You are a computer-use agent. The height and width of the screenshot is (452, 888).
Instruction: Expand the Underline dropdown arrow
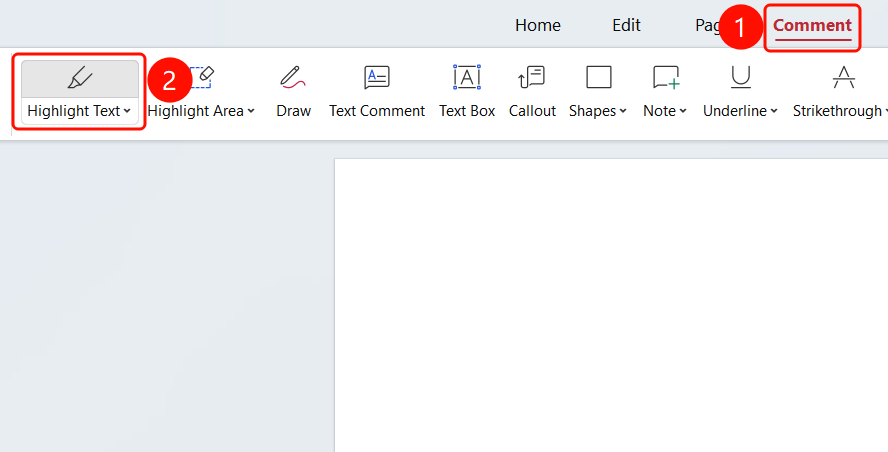click(x=774, y=111)
